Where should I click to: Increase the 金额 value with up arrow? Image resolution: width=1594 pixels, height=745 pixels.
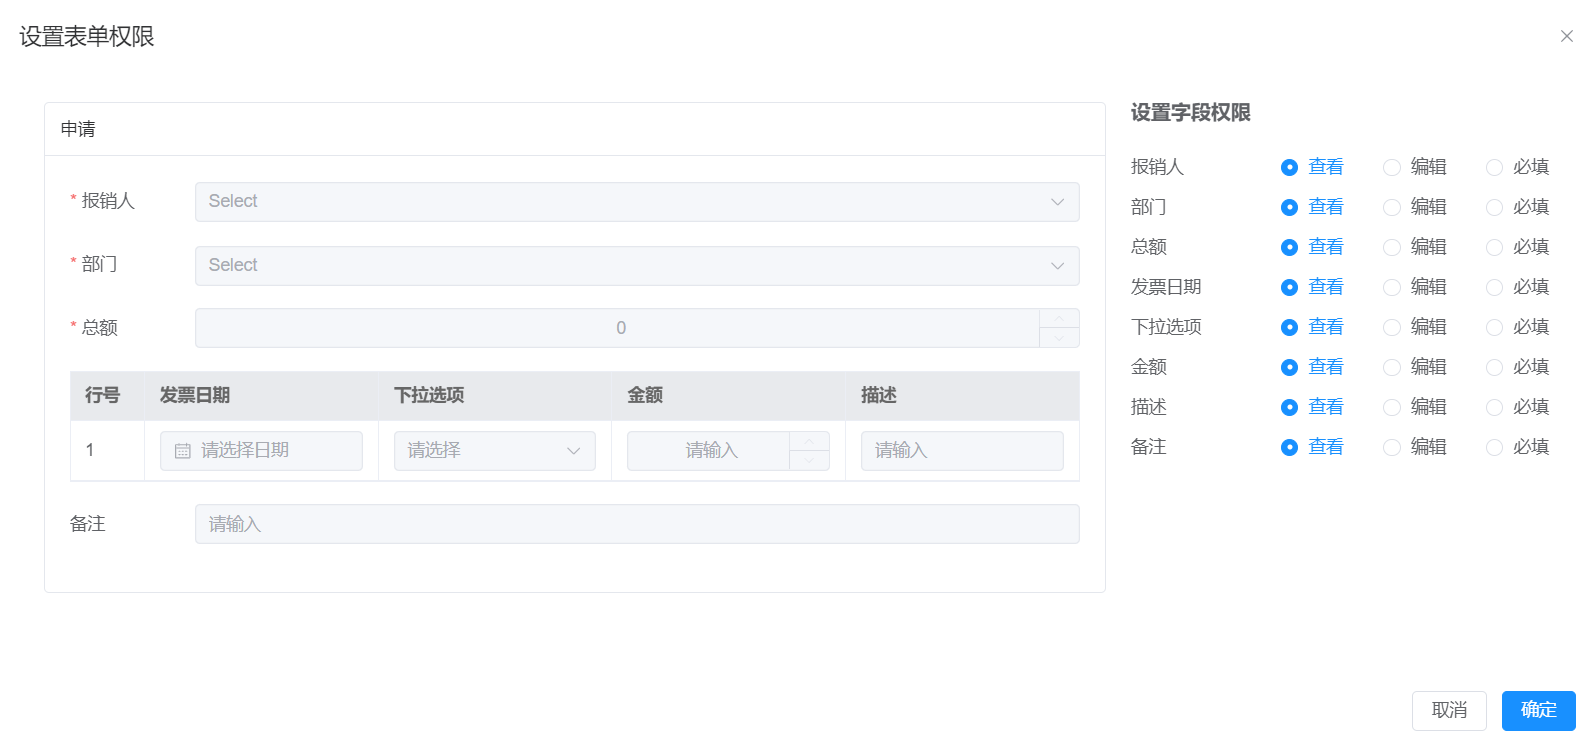click(x=809, y=441)
